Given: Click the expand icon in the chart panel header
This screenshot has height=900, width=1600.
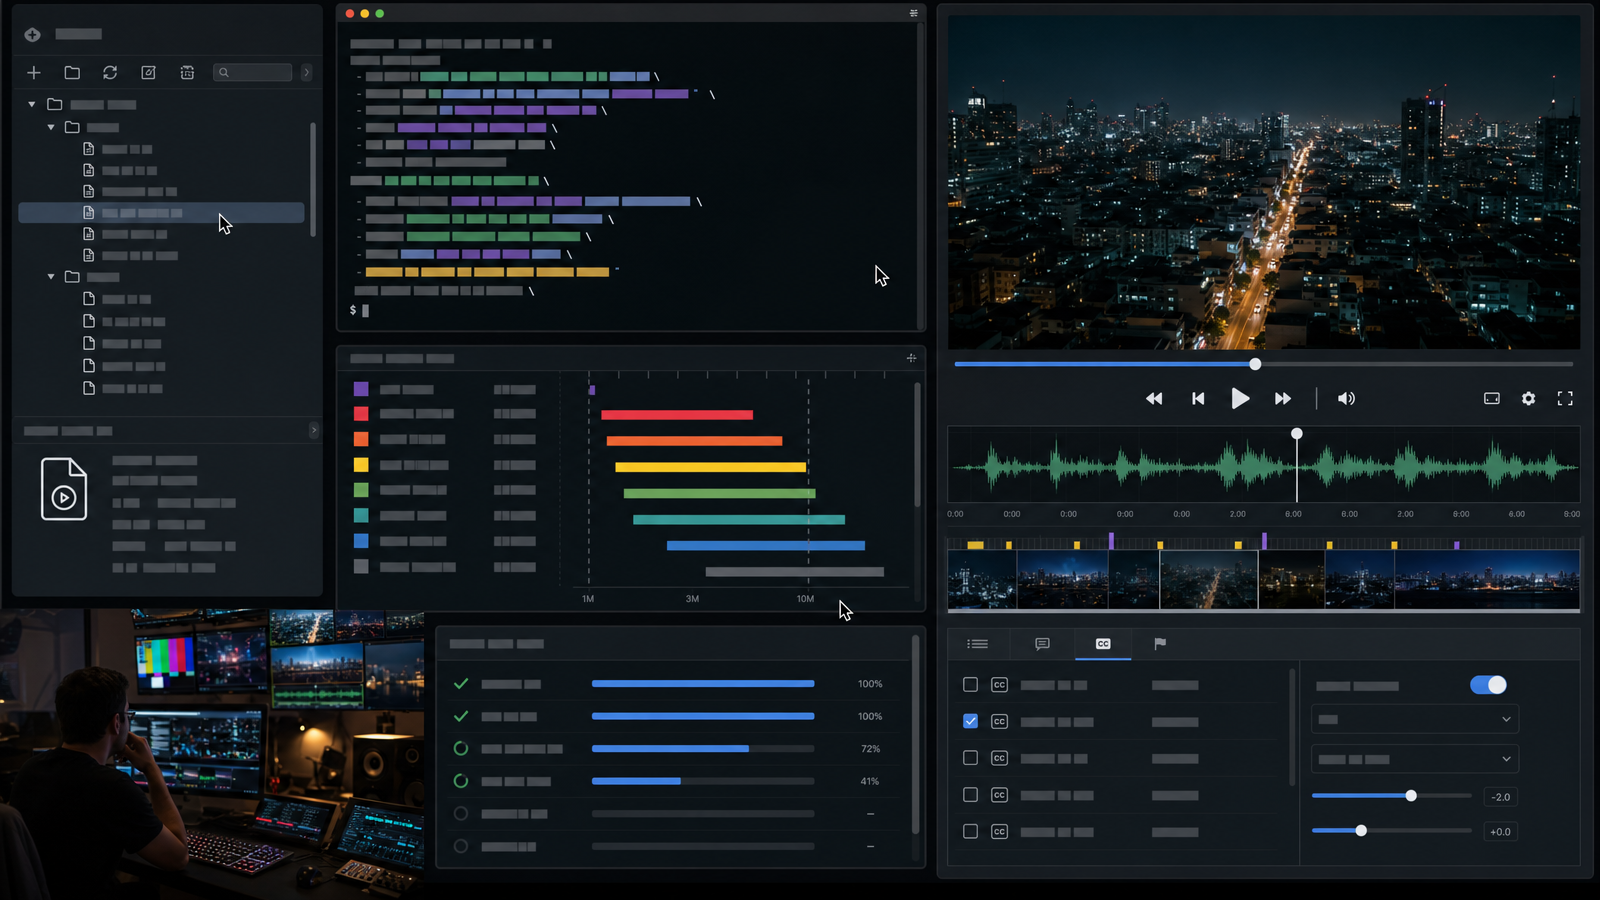Looking at the screenshot, I should click(911, 358).
